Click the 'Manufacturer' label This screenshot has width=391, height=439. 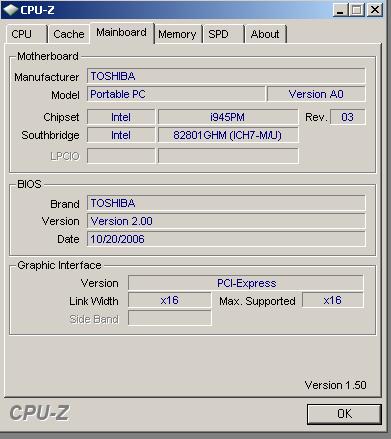point(46,77)
